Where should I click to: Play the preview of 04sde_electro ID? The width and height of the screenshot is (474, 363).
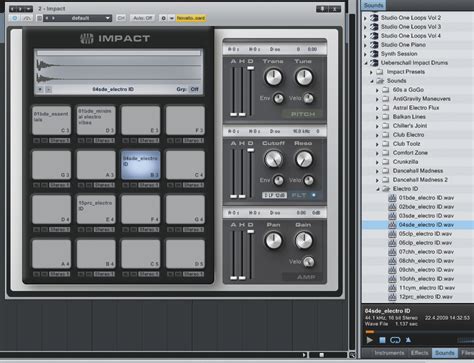pyautogui.click(x=369, y=340)
